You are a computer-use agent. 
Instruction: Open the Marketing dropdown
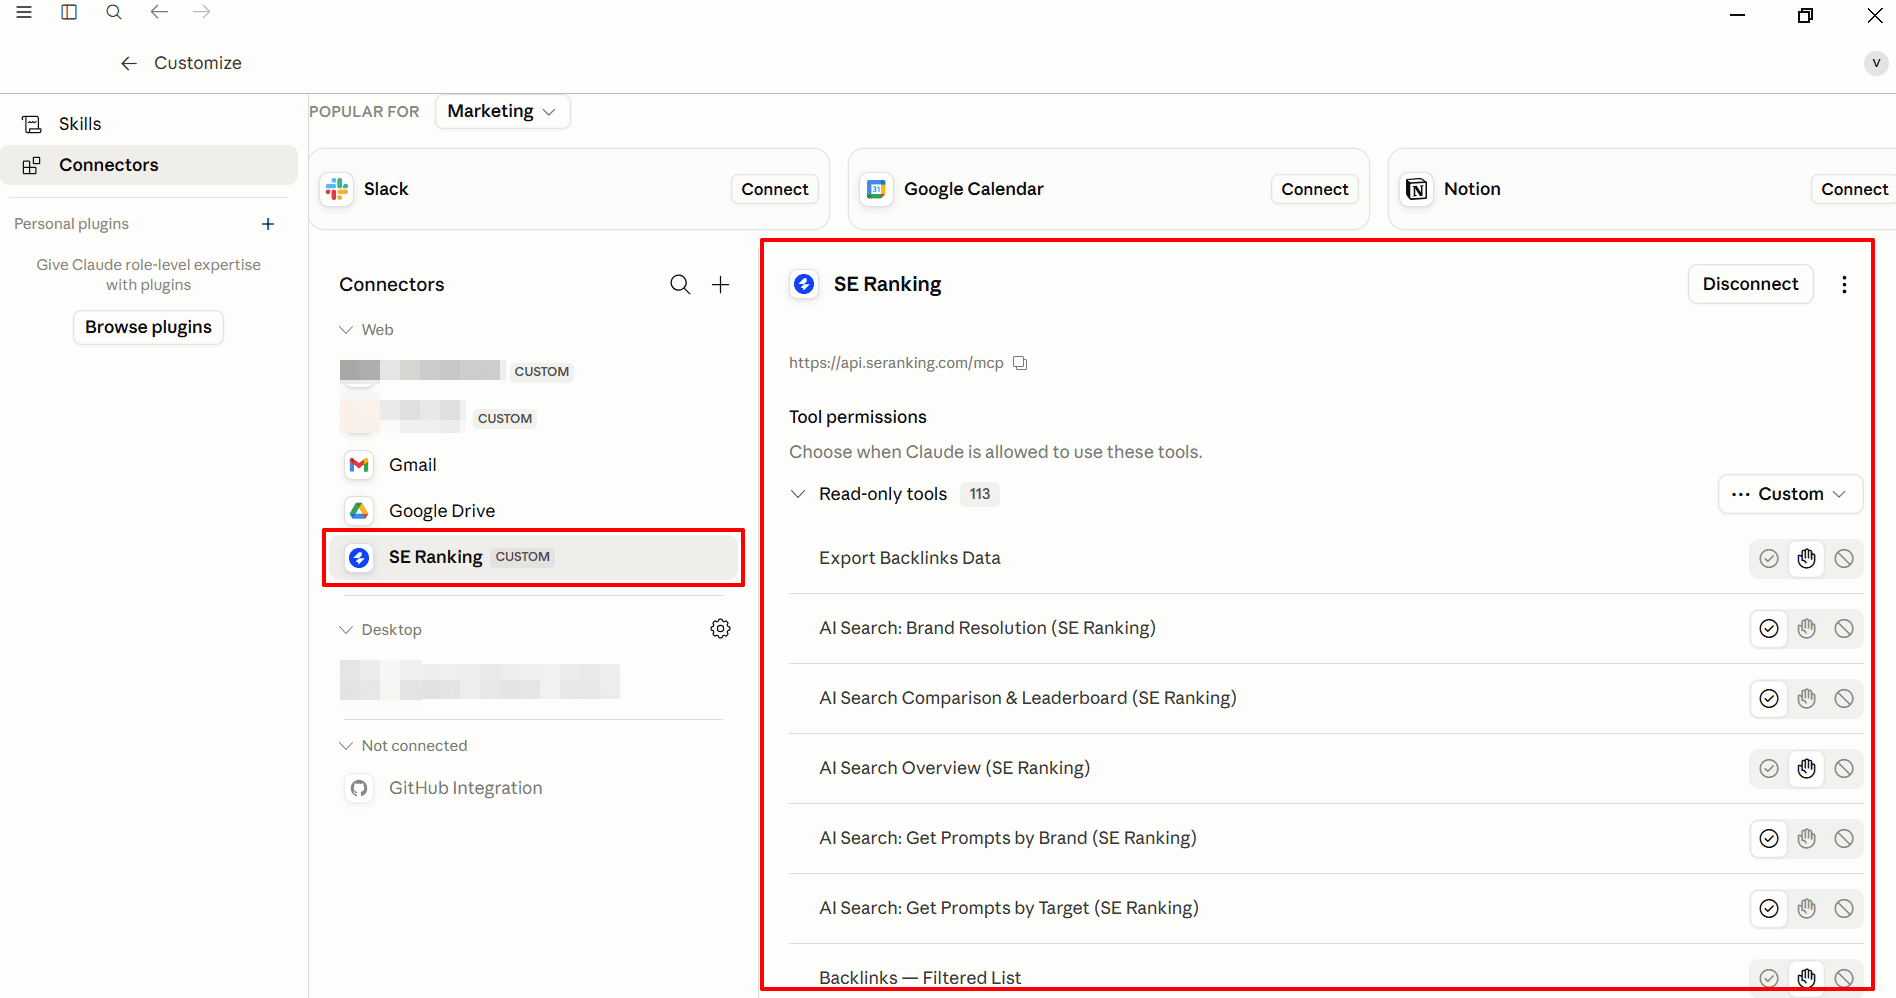click(x=502, y=112)
